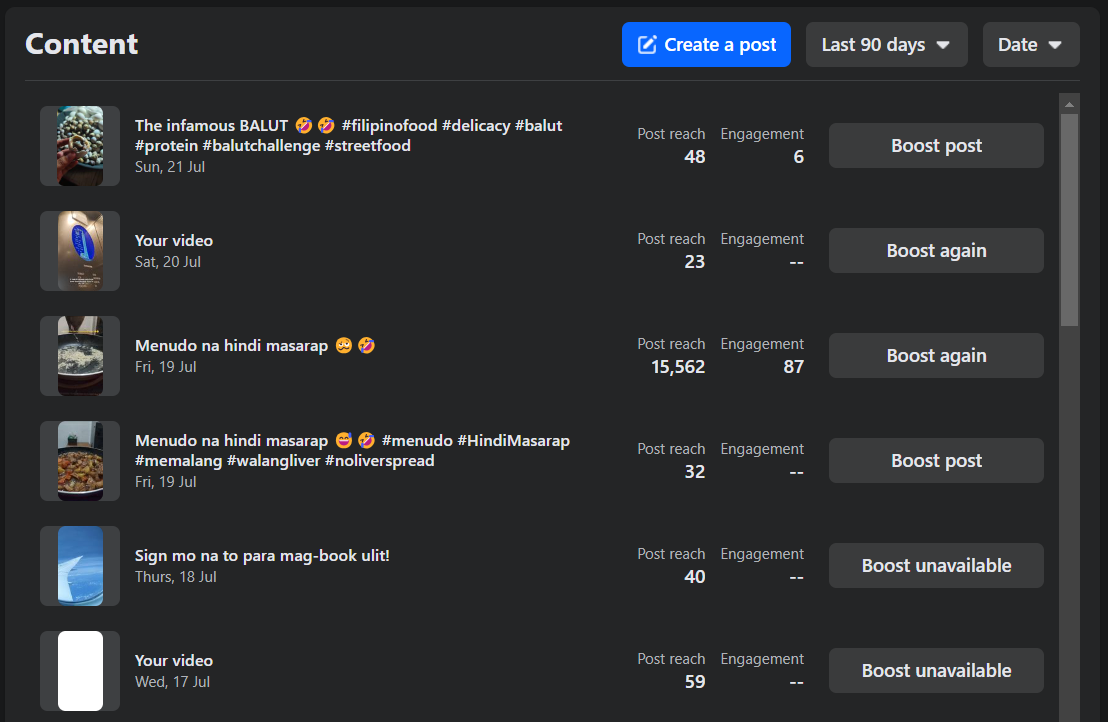
Task: Click the compose icon in Create a post
Action: pos(647,45)
